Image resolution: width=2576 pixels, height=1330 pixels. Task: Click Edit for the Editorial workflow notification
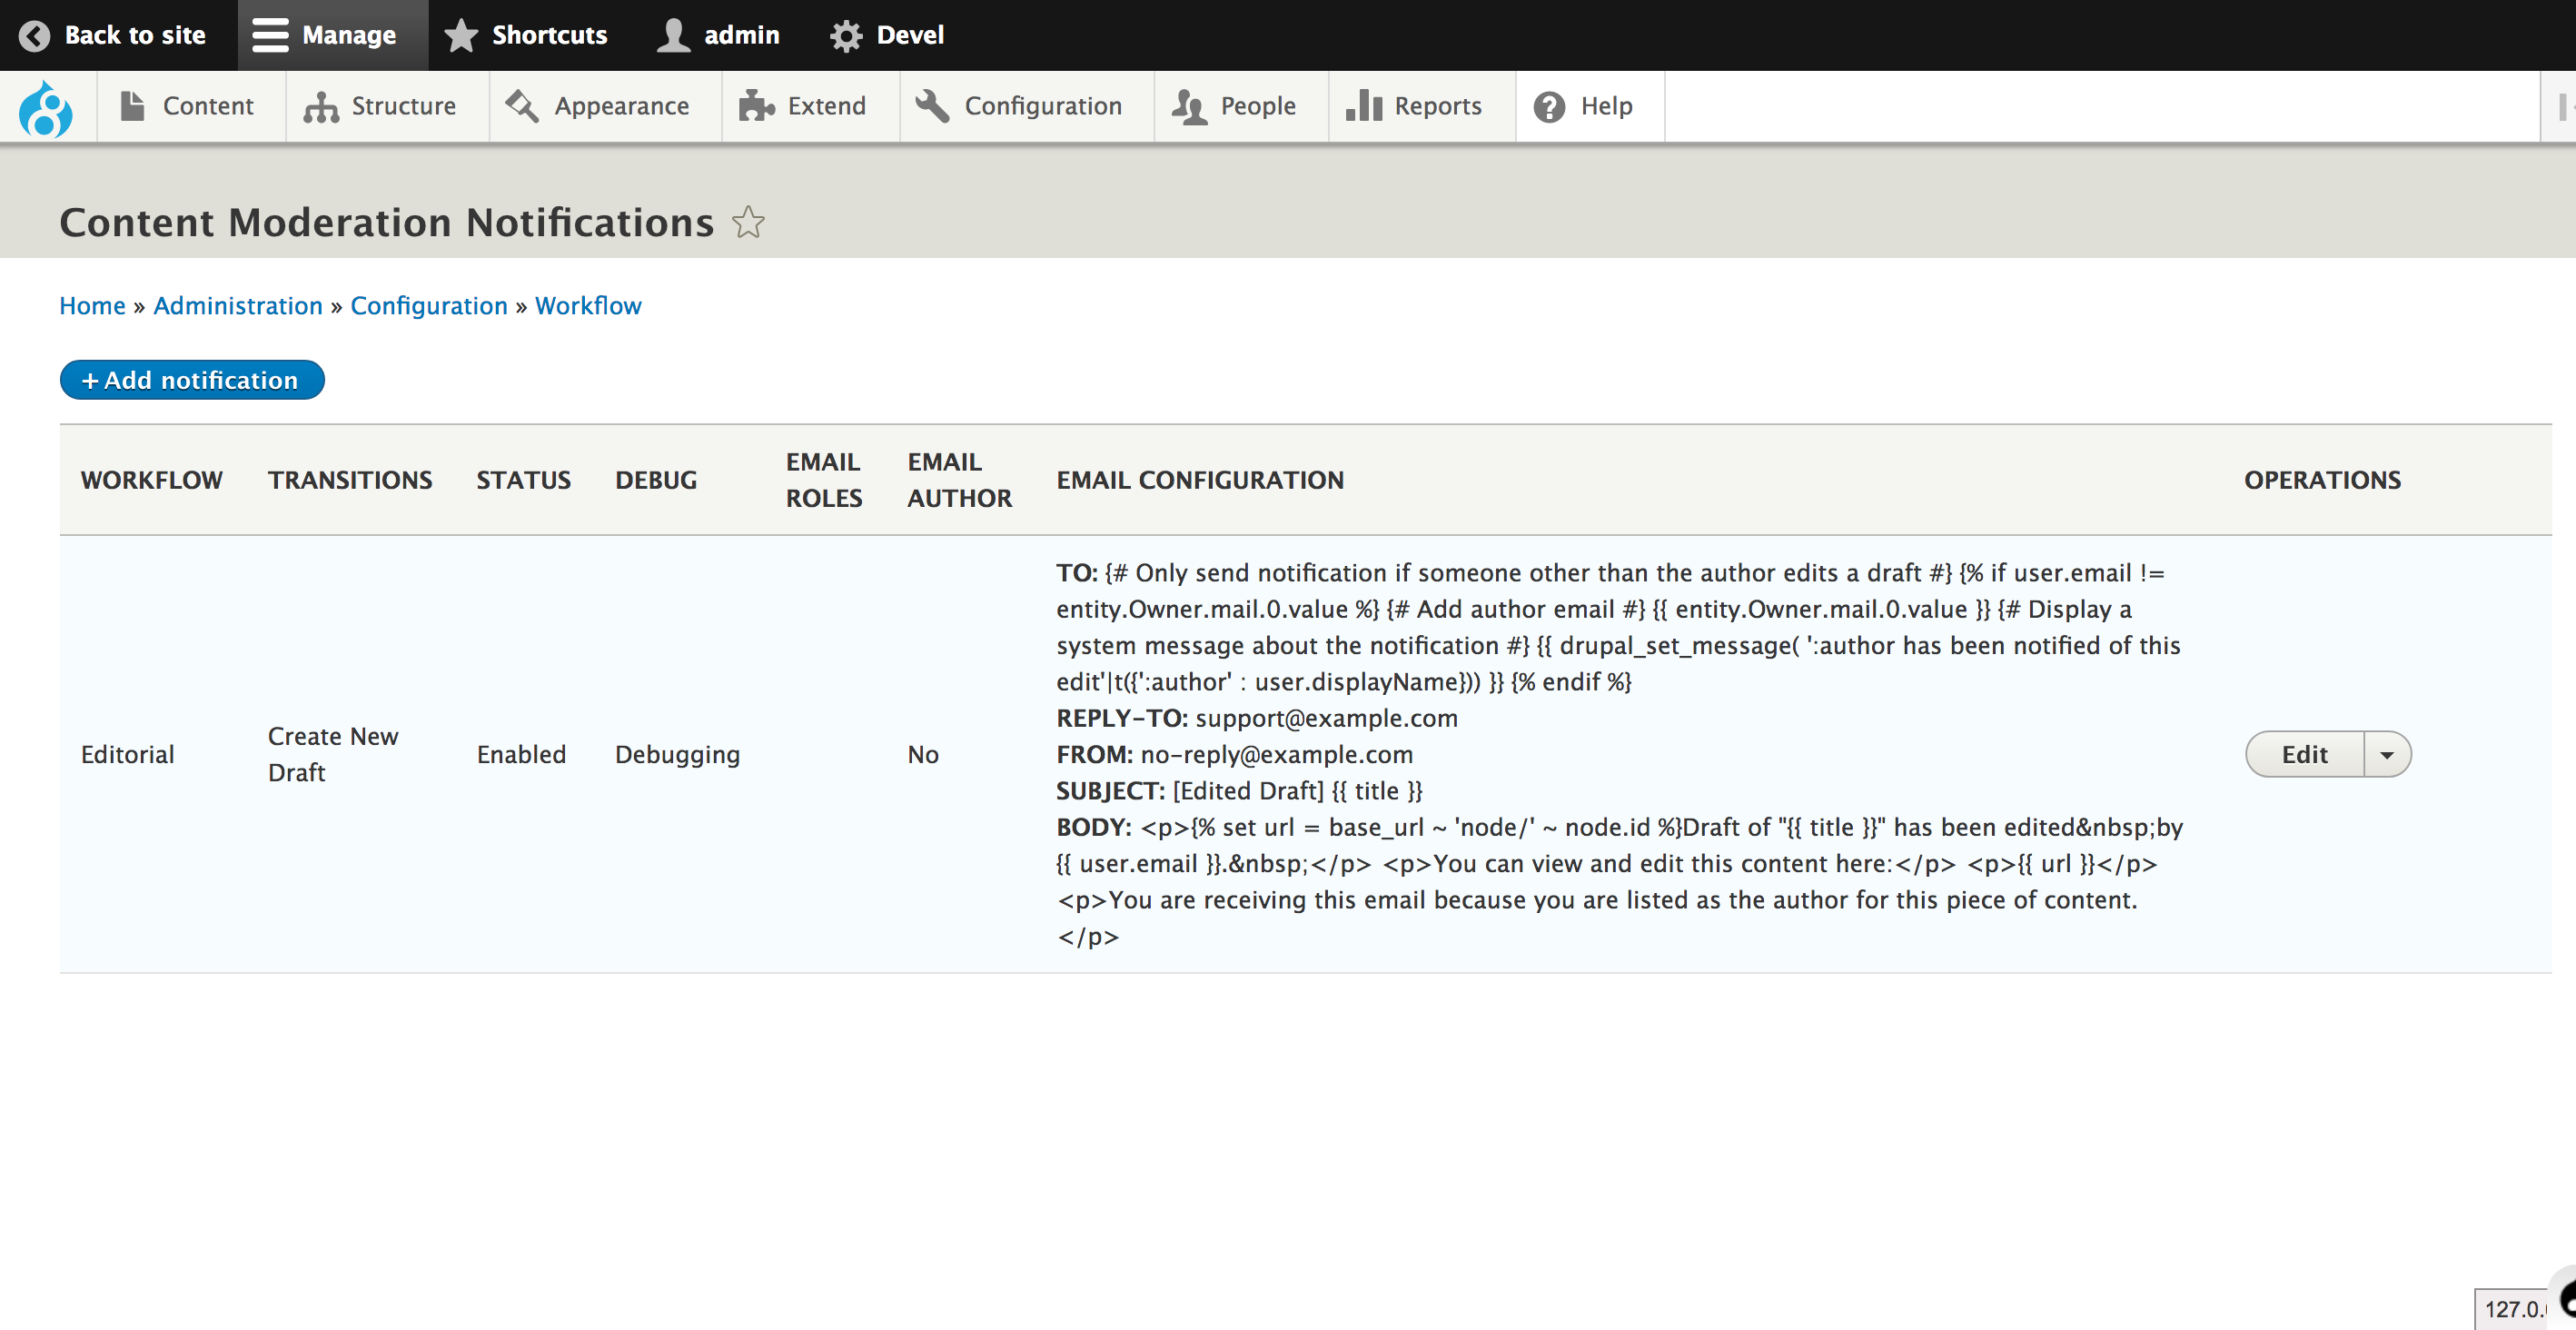point(2304,755)
